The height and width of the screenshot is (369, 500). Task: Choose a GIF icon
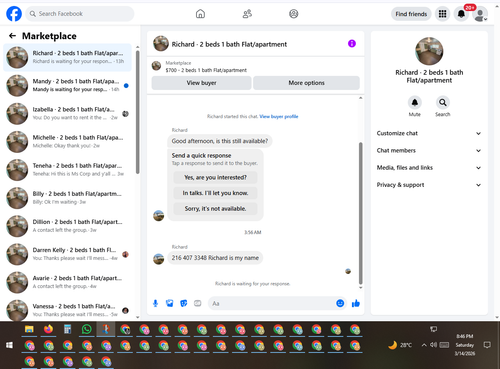[198, 303]
